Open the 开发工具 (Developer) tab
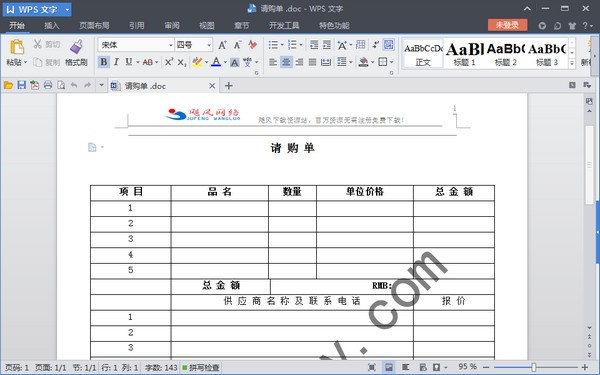Screen dimensions: 600x375 [284, 26]
